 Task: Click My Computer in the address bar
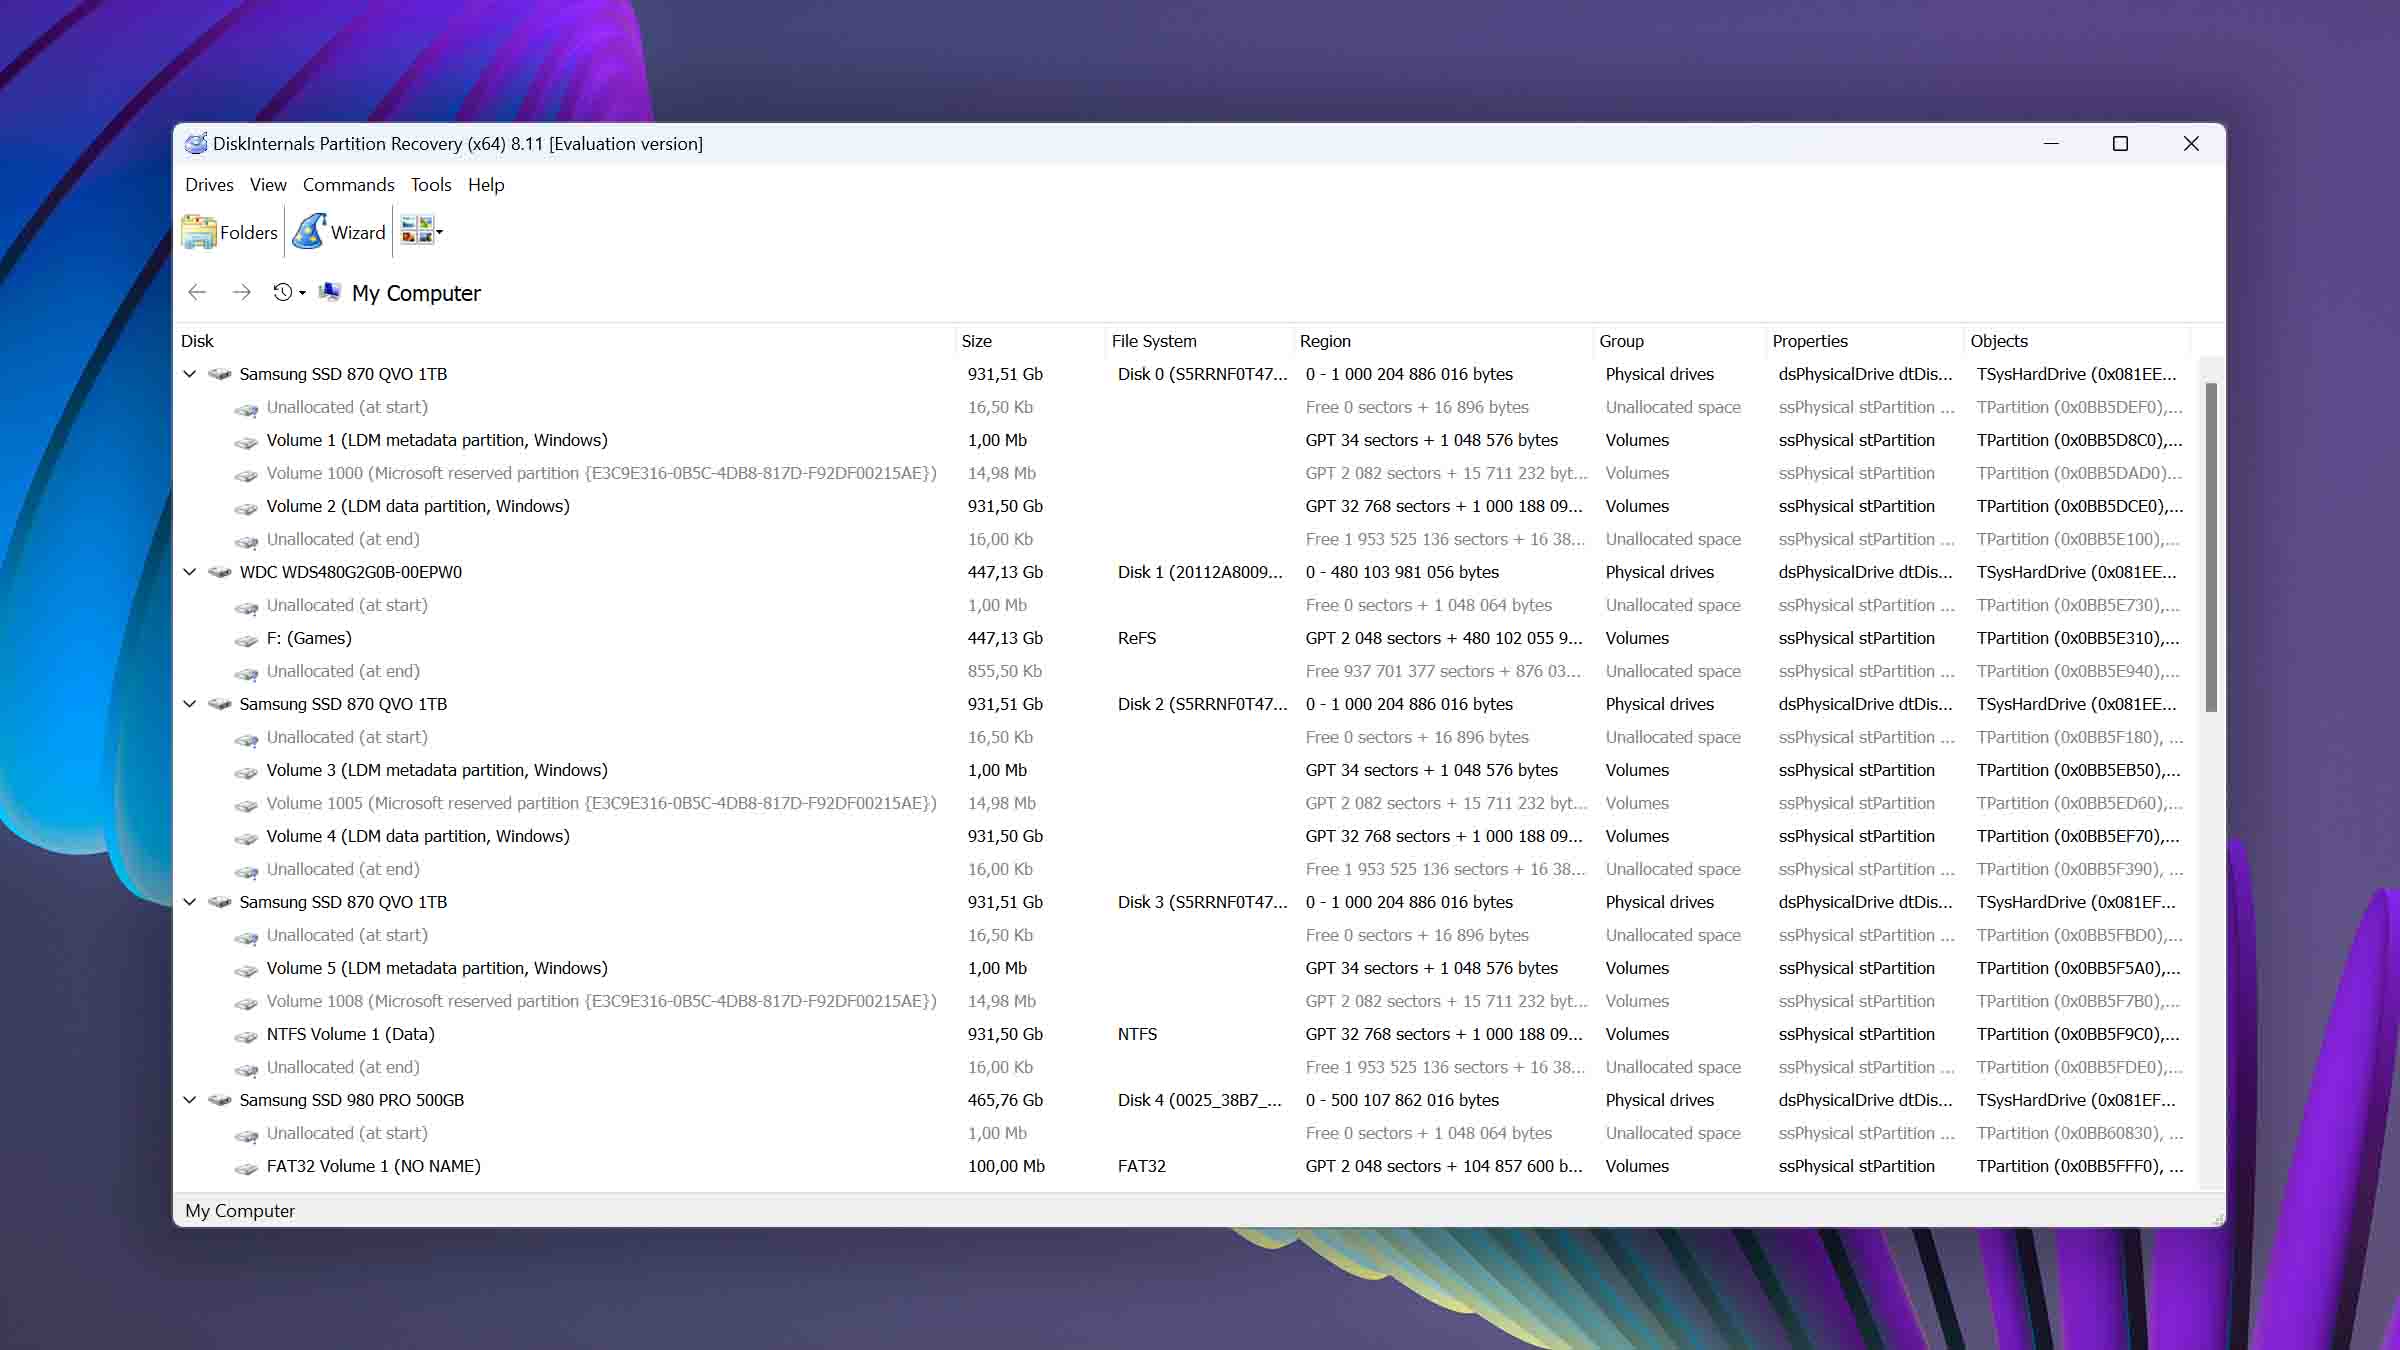[416, 293]
